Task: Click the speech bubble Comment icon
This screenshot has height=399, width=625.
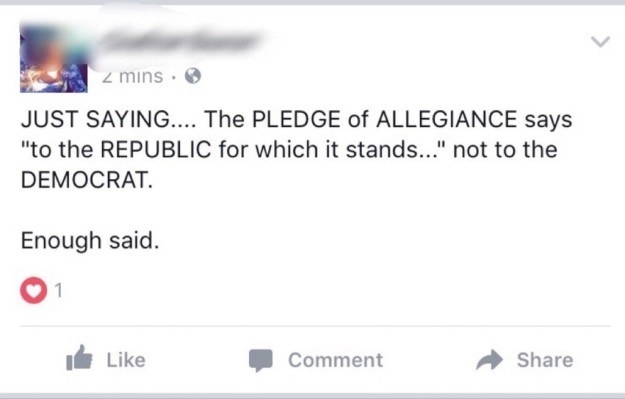Action: [261, 360]
